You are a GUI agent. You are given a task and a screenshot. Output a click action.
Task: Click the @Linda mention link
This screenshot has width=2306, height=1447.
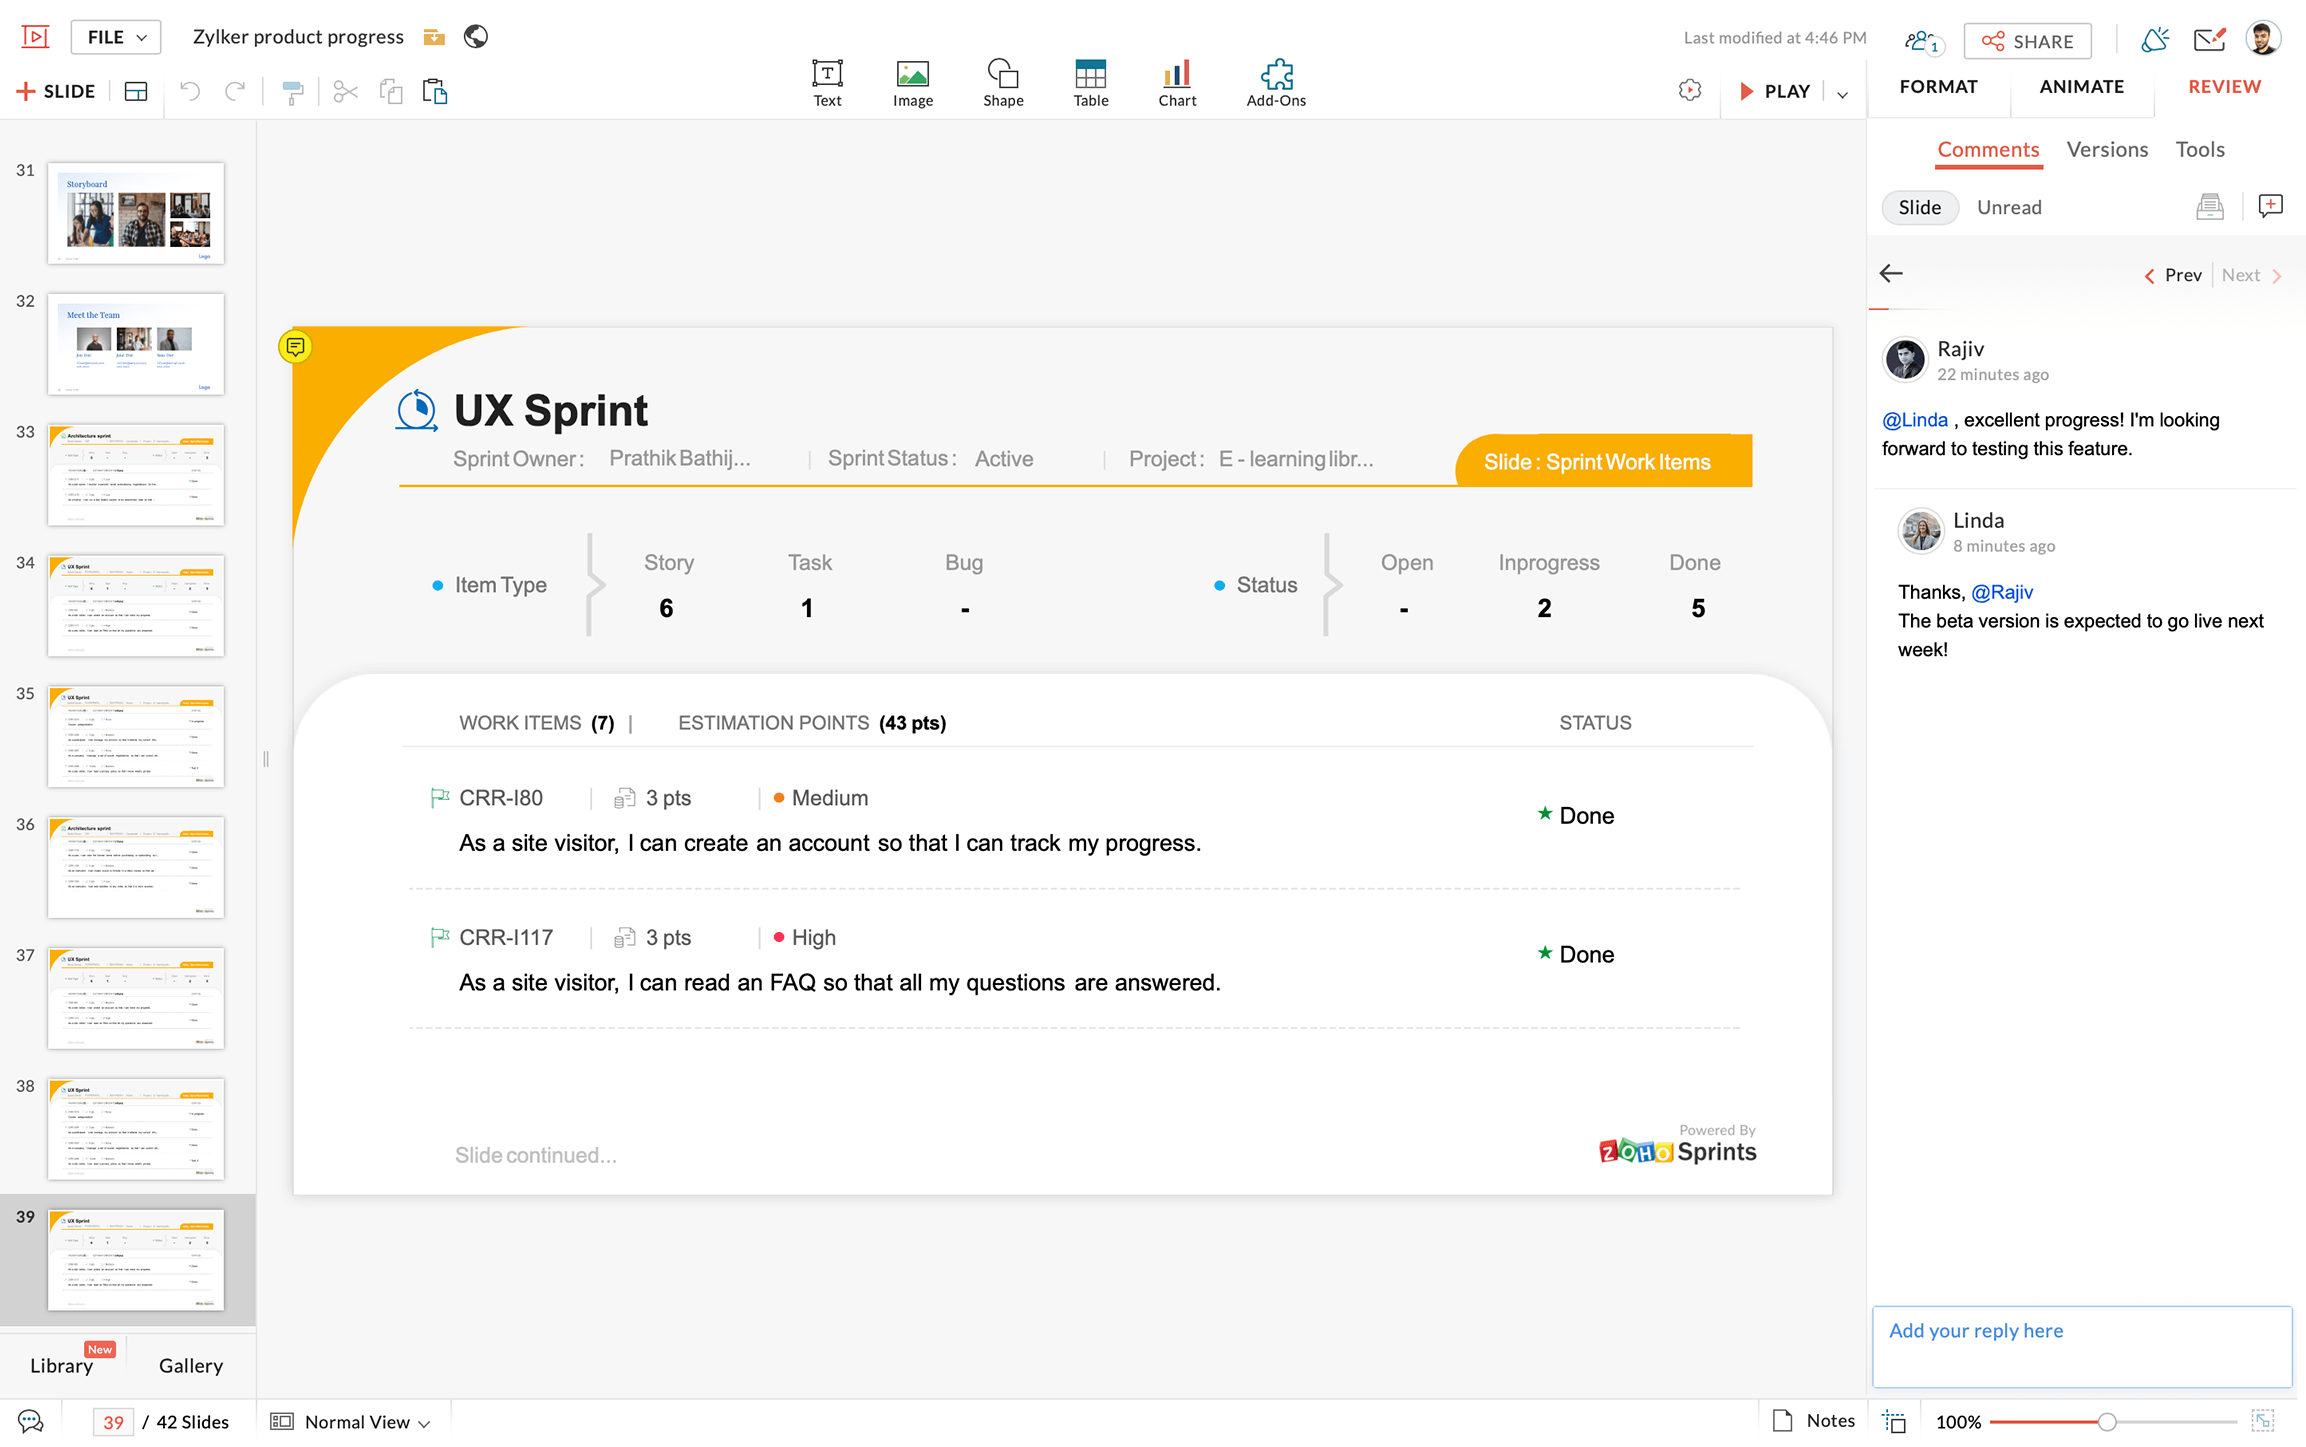tap(1914, 420)
